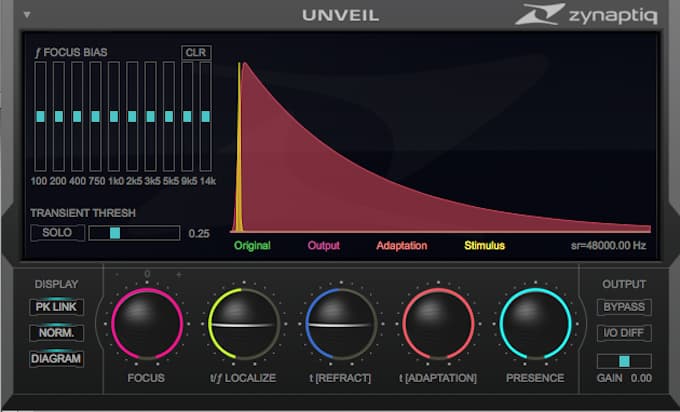Click the TRANSIENT THRESH label
Viewport: 680px width, 412px height.
(x=83, y=213)
